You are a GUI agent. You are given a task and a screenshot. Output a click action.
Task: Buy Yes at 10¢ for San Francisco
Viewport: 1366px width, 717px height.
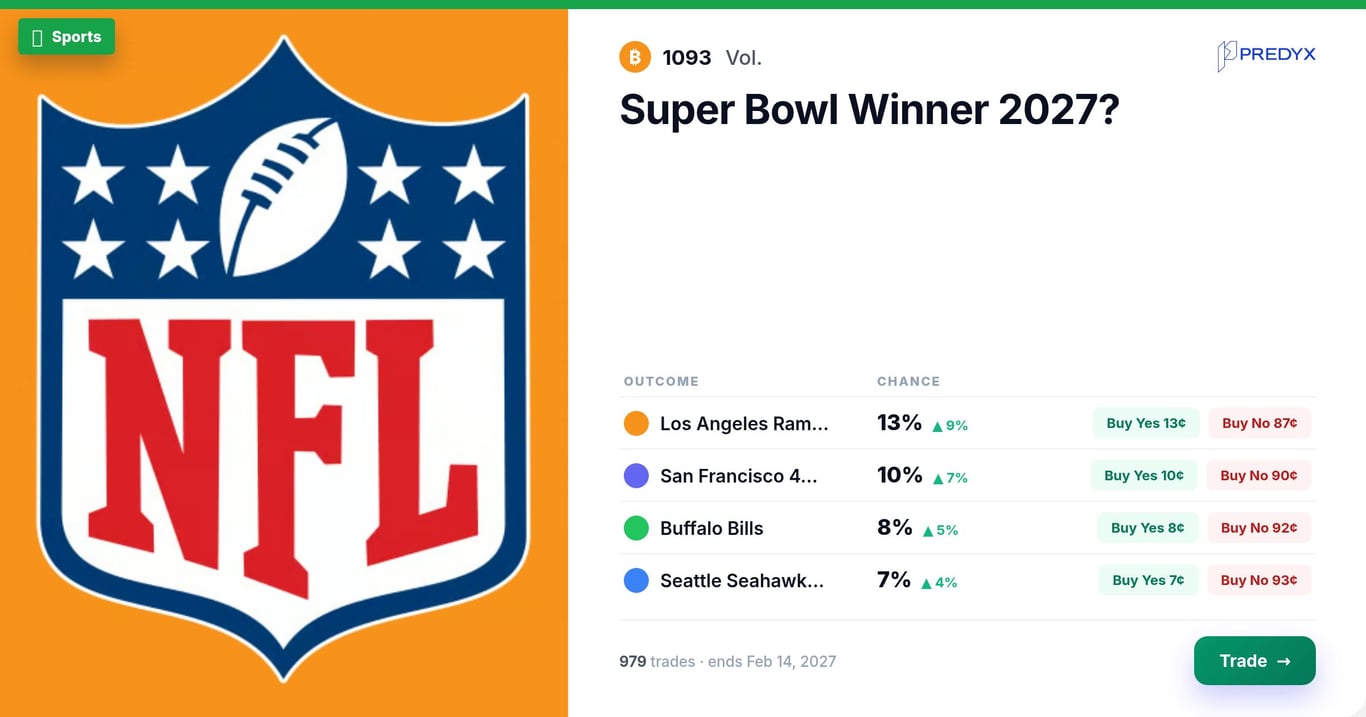click(x=1144, y=475)
